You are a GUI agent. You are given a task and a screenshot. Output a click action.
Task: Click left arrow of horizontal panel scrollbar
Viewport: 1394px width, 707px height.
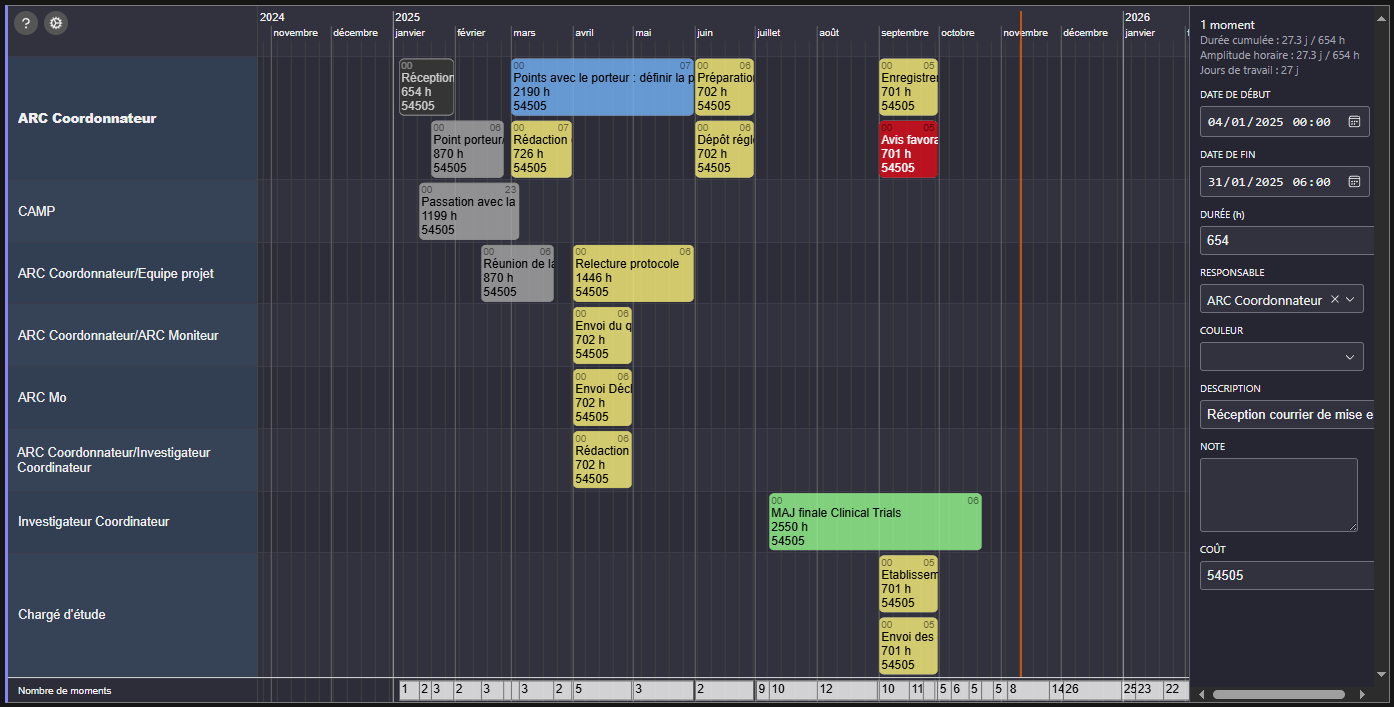[x=1197, y=694]
